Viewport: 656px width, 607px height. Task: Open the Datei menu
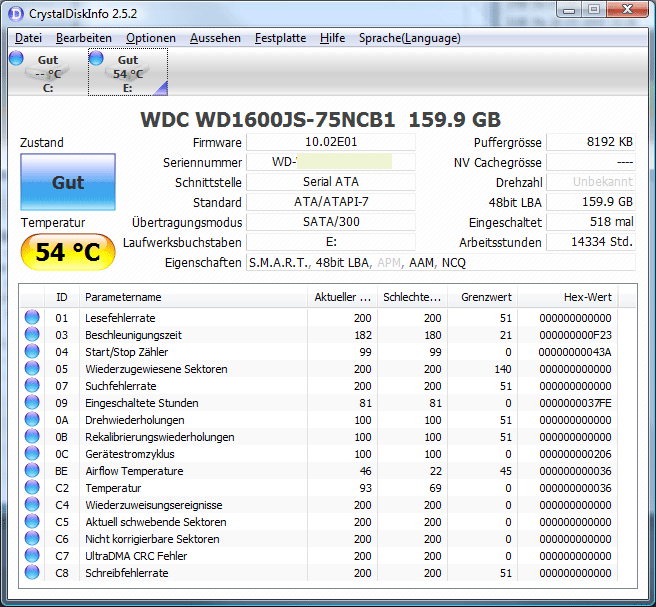click(28, 38)
